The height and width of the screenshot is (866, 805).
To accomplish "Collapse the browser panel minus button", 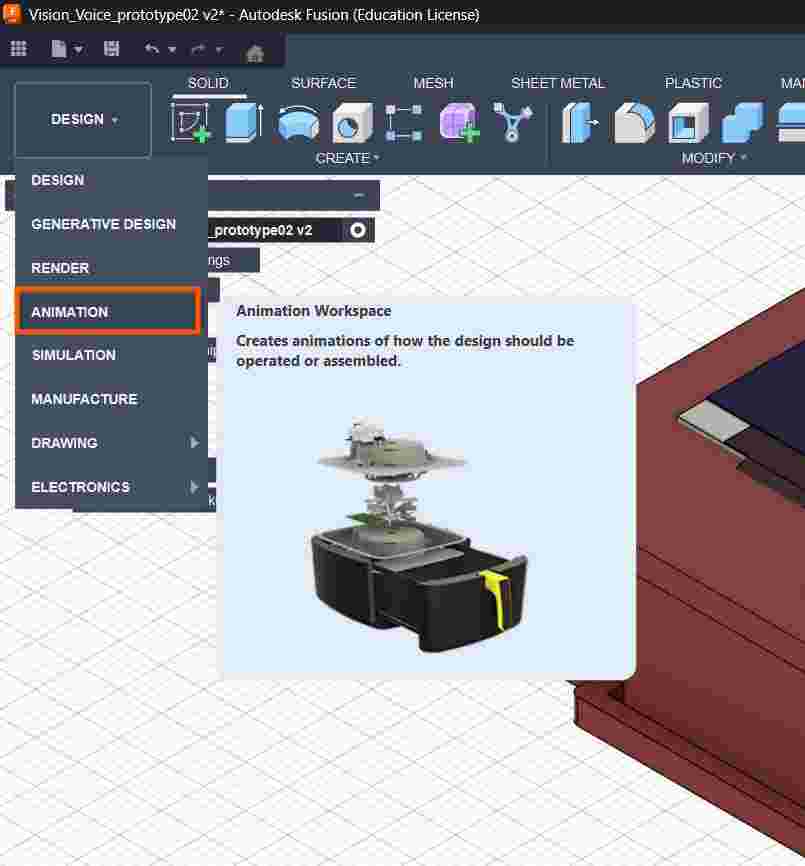I will [359, 195].
